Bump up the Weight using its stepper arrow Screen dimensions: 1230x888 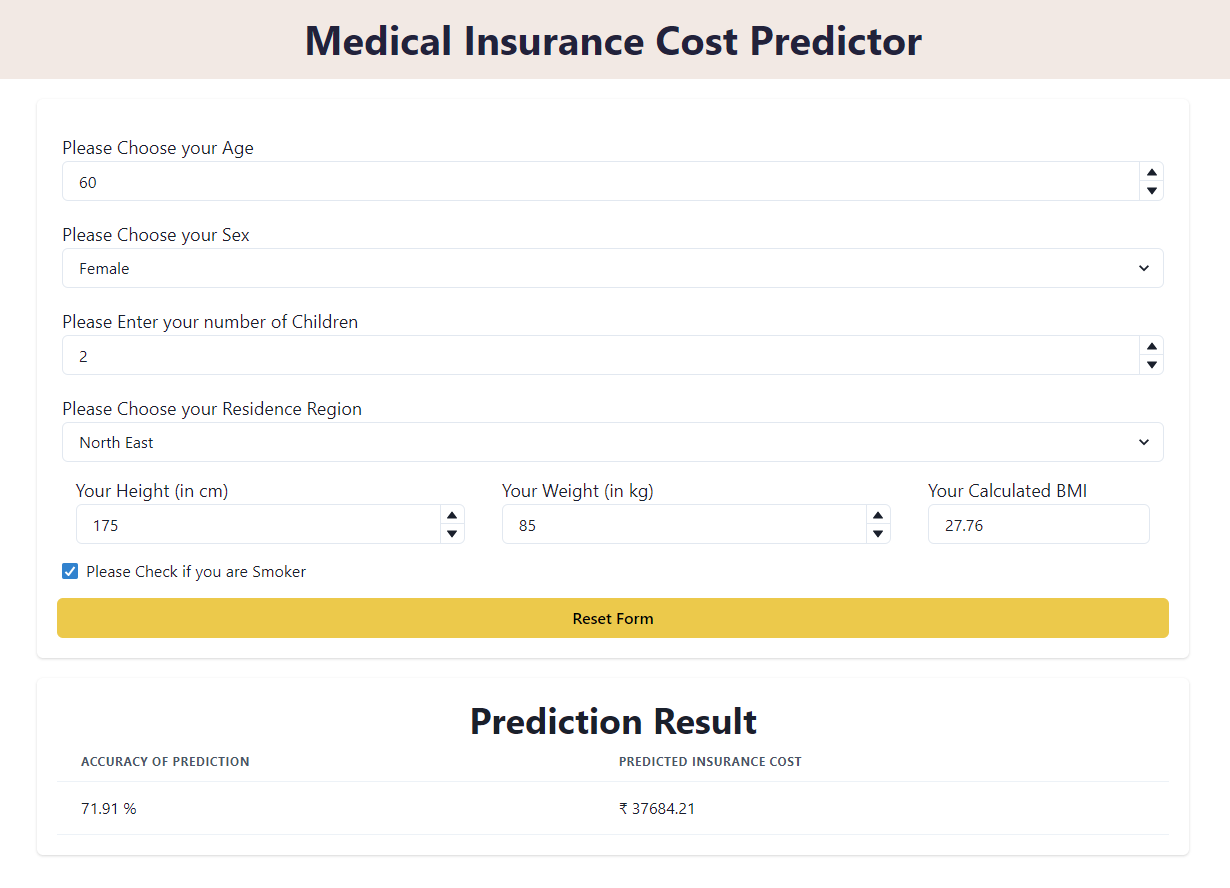pos(878,516)
